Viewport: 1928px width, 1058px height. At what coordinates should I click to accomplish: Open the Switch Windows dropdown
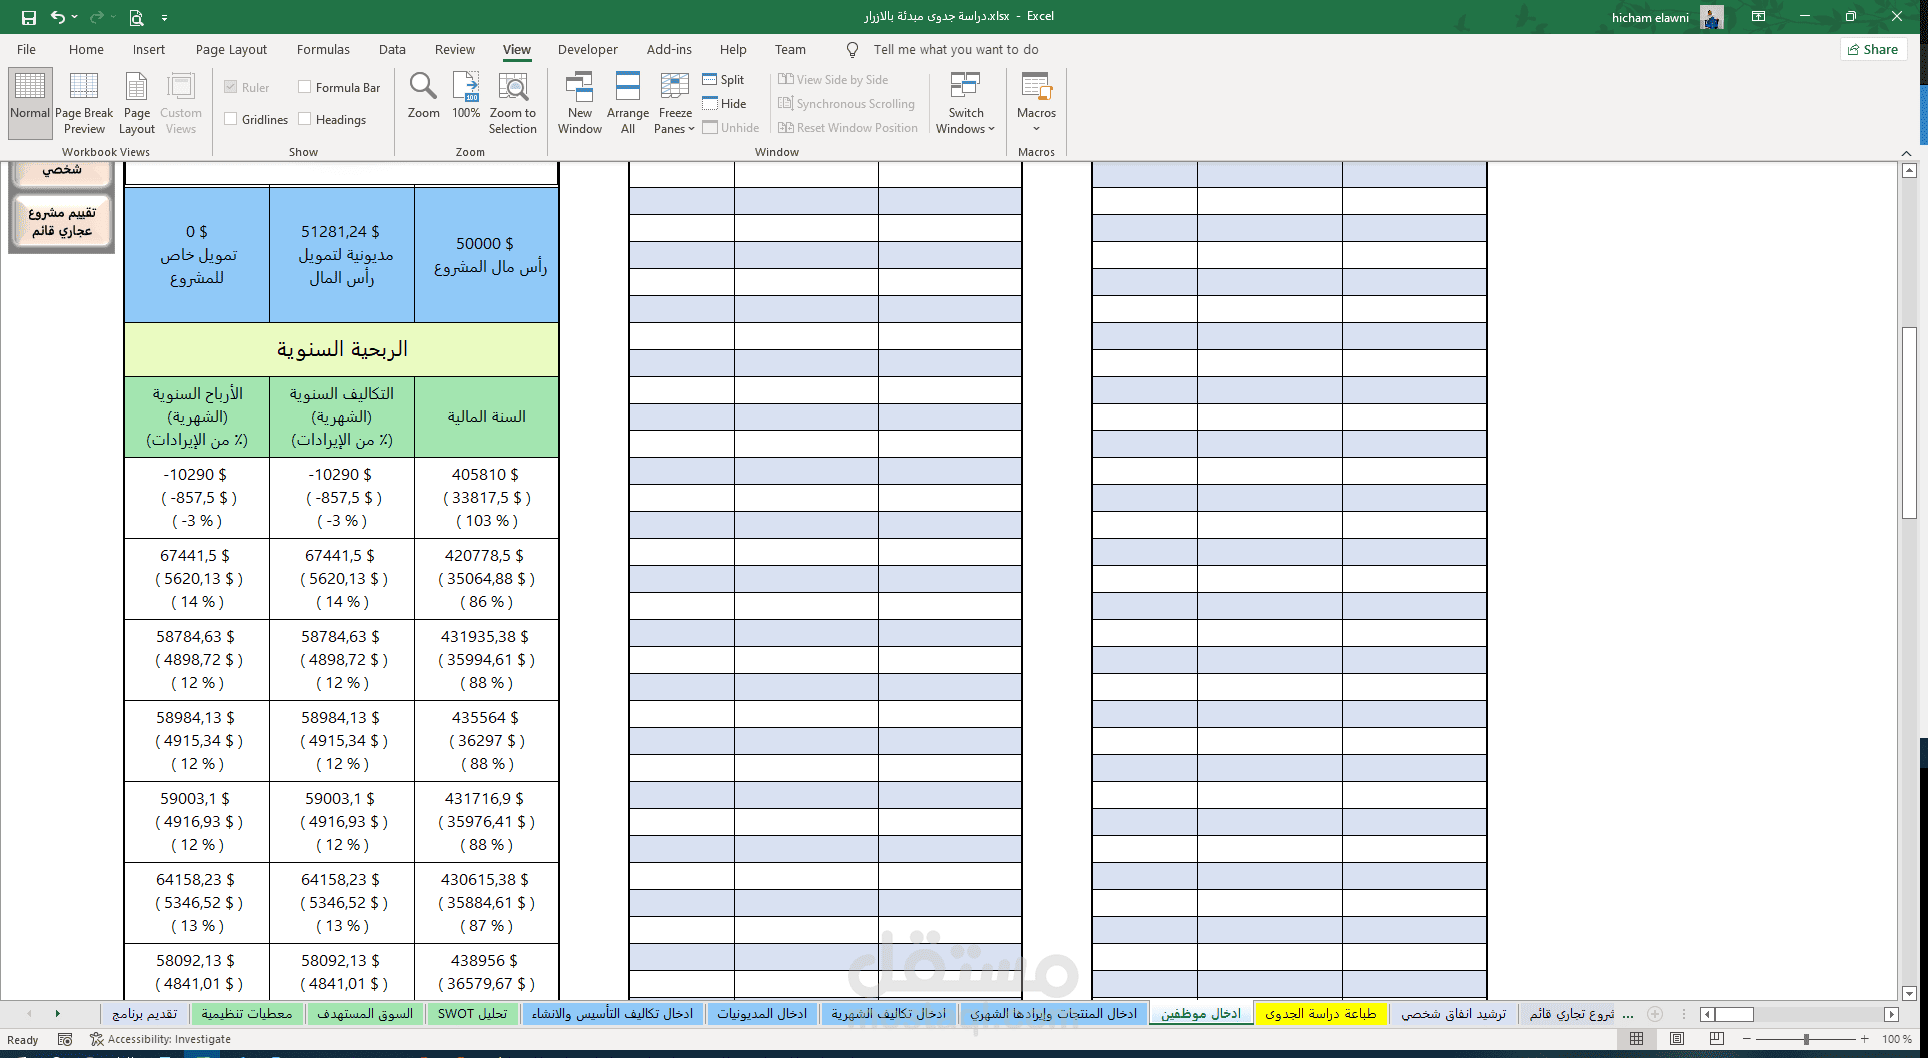966,102
